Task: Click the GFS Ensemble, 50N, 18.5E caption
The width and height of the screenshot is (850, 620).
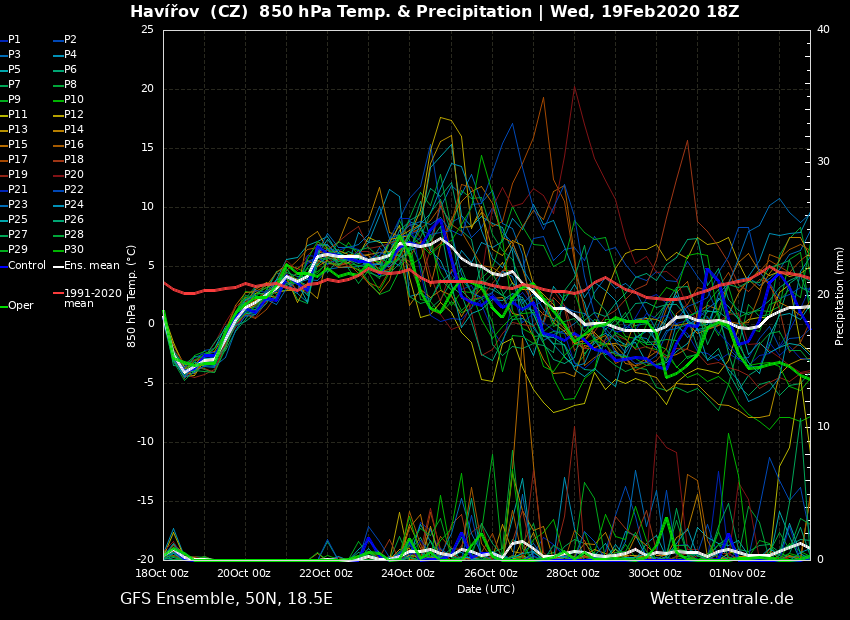Action: point(226,599)
